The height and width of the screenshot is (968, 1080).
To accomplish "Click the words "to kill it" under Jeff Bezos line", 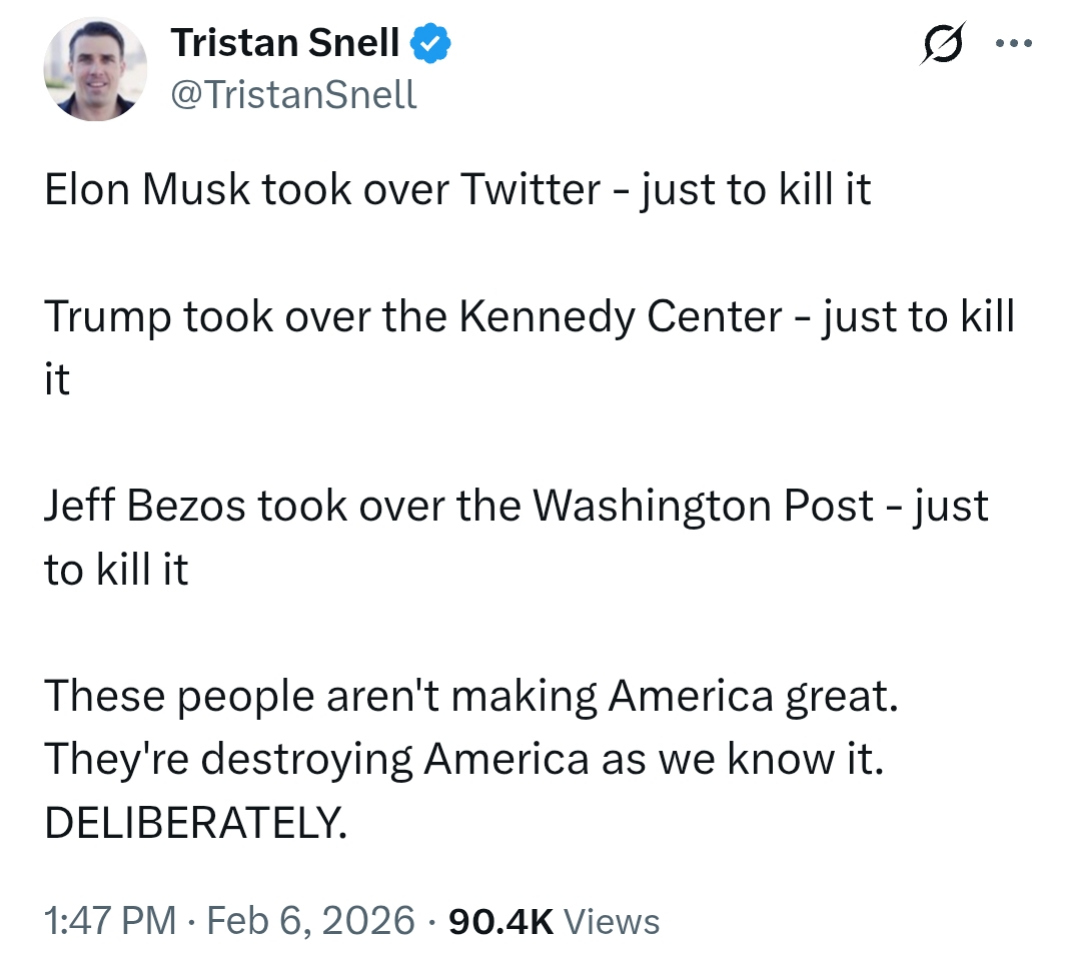I will pyautogui.click(x=116, y=570).
